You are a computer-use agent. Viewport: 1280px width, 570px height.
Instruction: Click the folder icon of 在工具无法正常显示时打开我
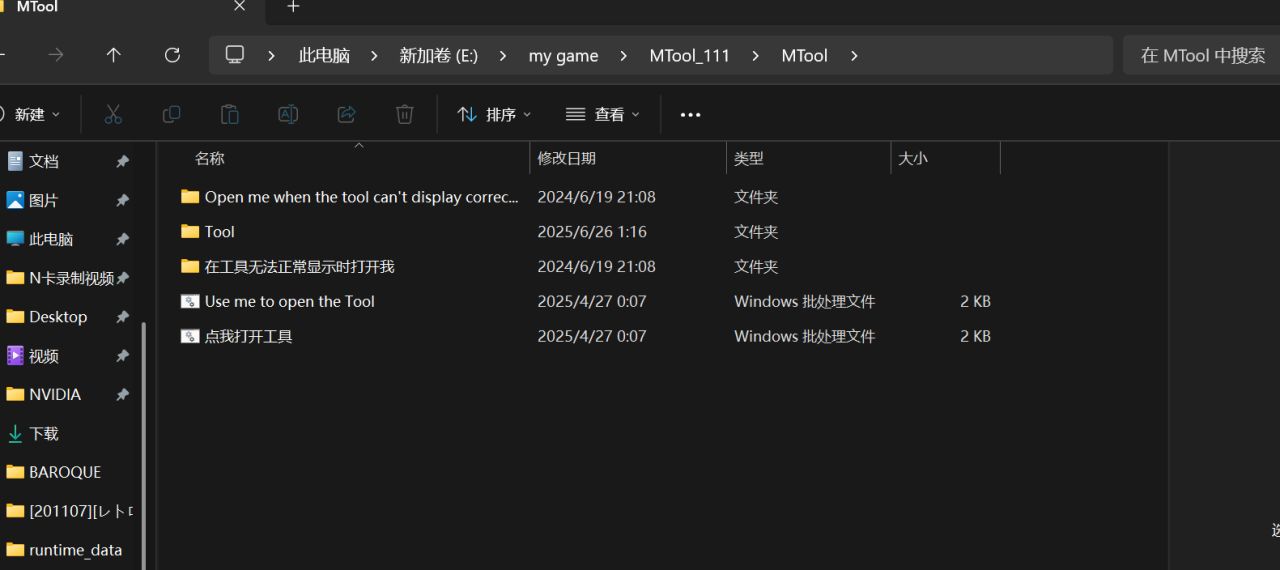pos(190,266)
